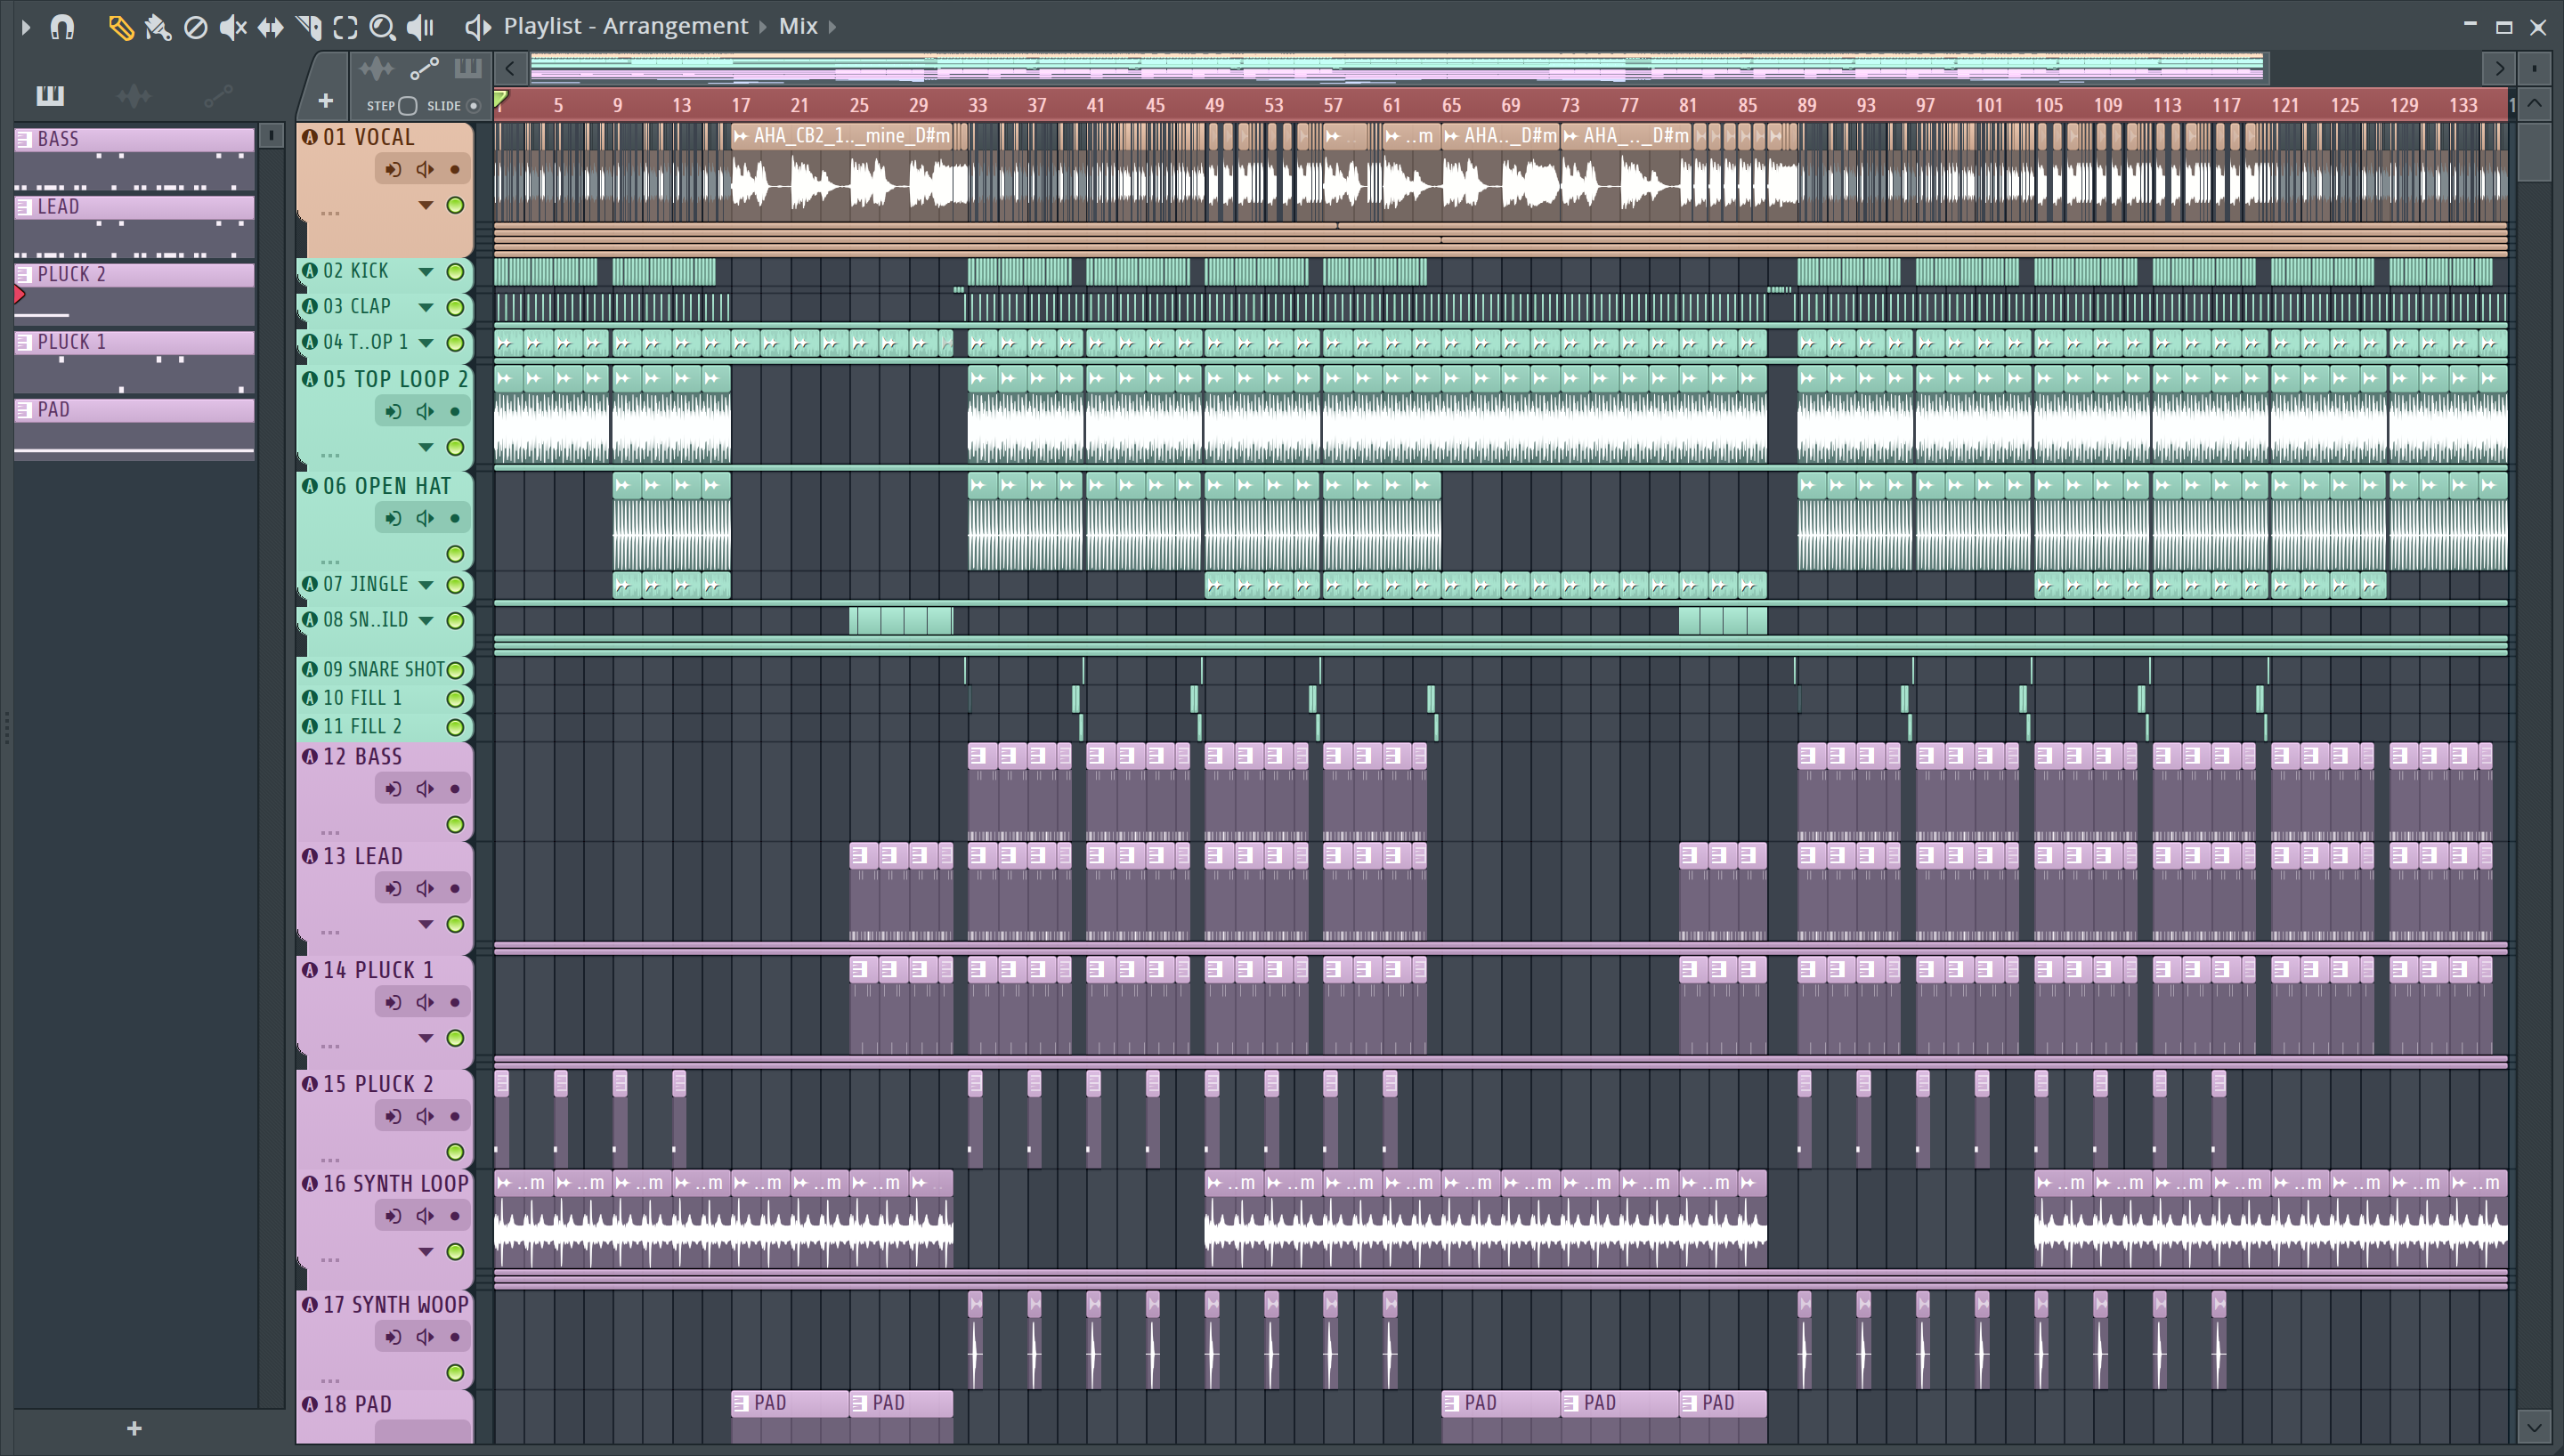2564x1456 pixels.
Task: Select the Delete tool
Action: point(196,27)
